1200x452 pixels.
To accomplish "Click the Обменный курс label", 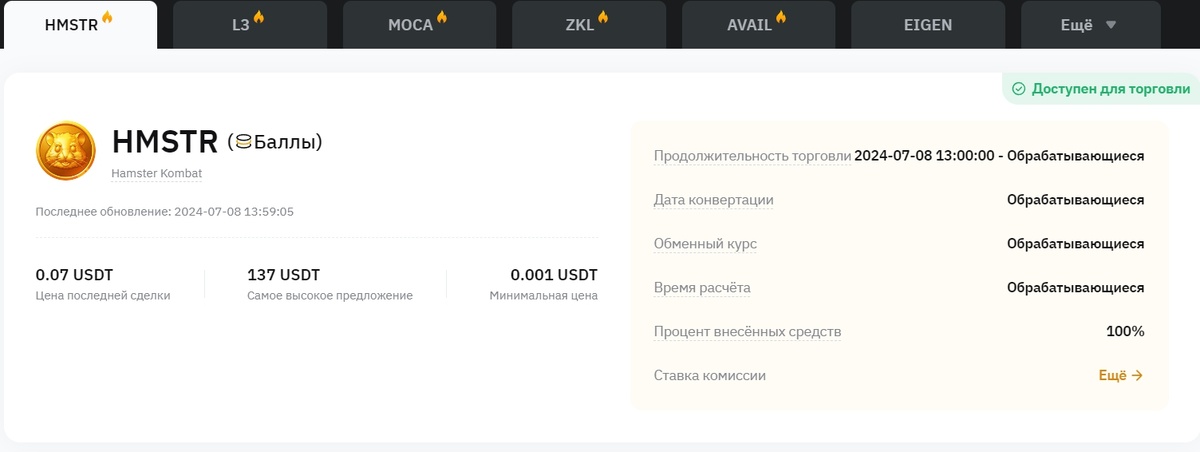I will tap(705, 244).
